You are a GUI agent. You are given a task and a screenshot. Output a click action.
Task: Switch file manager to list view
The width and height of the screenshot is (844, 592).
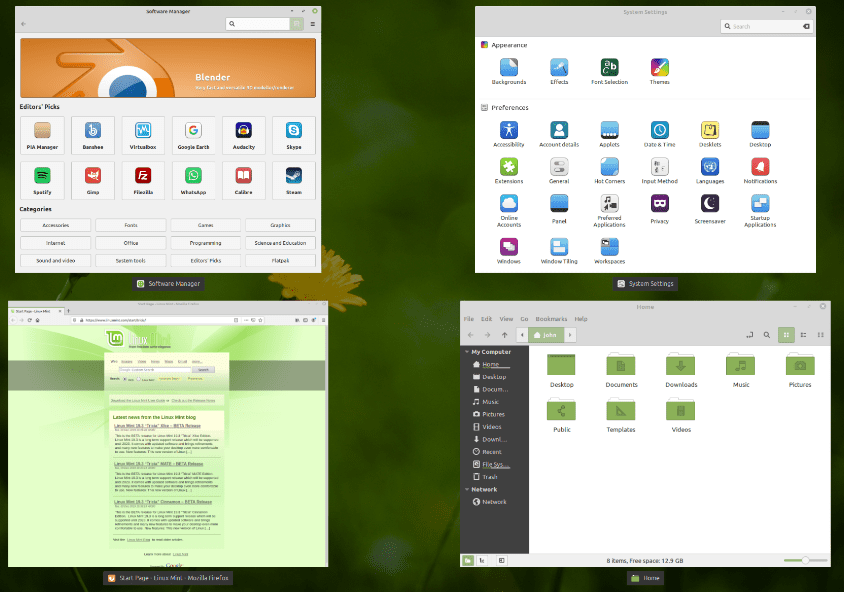(803, 335)
